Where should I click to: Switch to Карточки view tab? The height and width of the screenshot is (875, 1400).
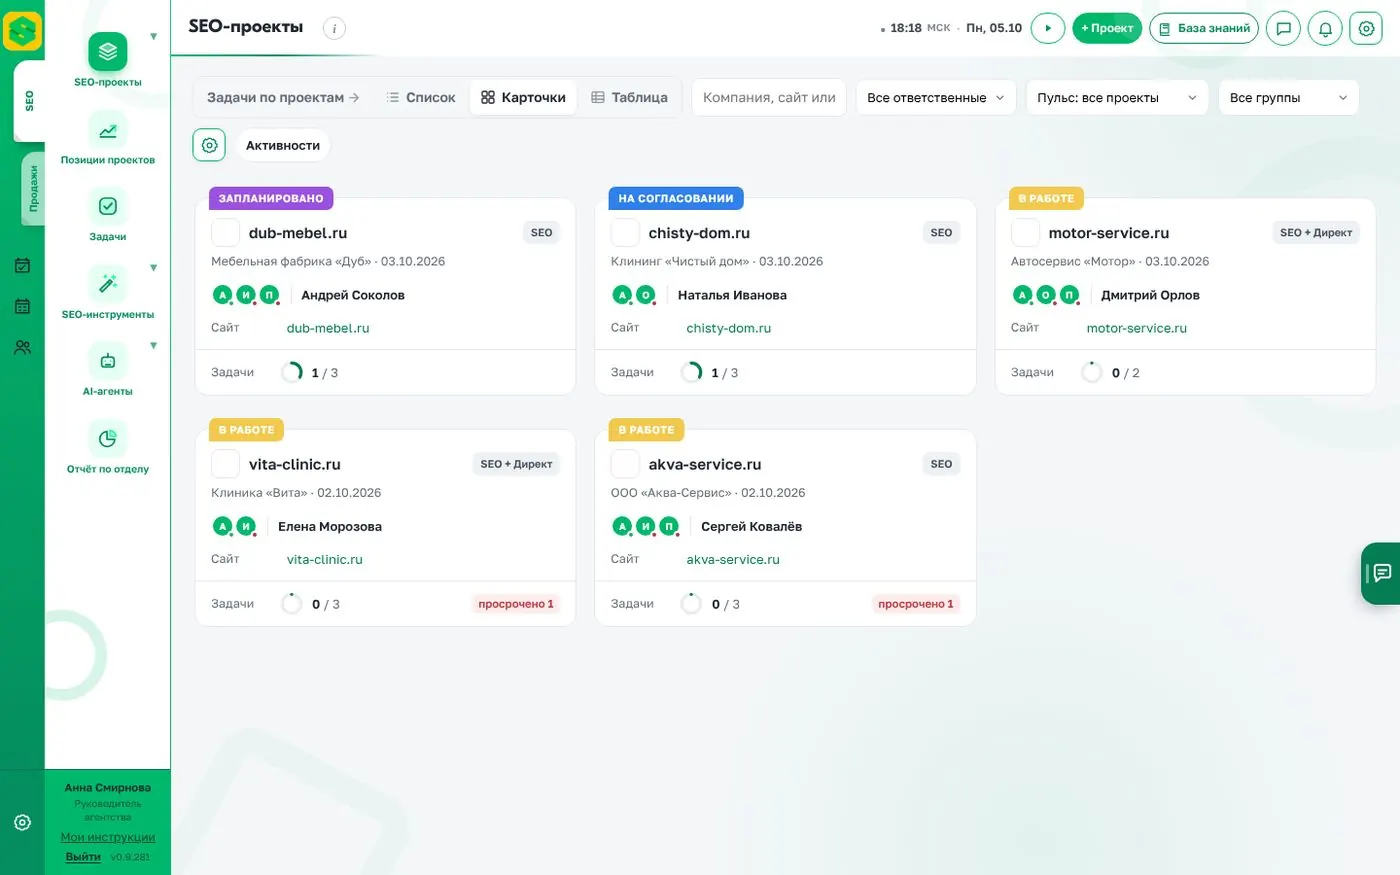pyautogui.click(x=523, y=98)
